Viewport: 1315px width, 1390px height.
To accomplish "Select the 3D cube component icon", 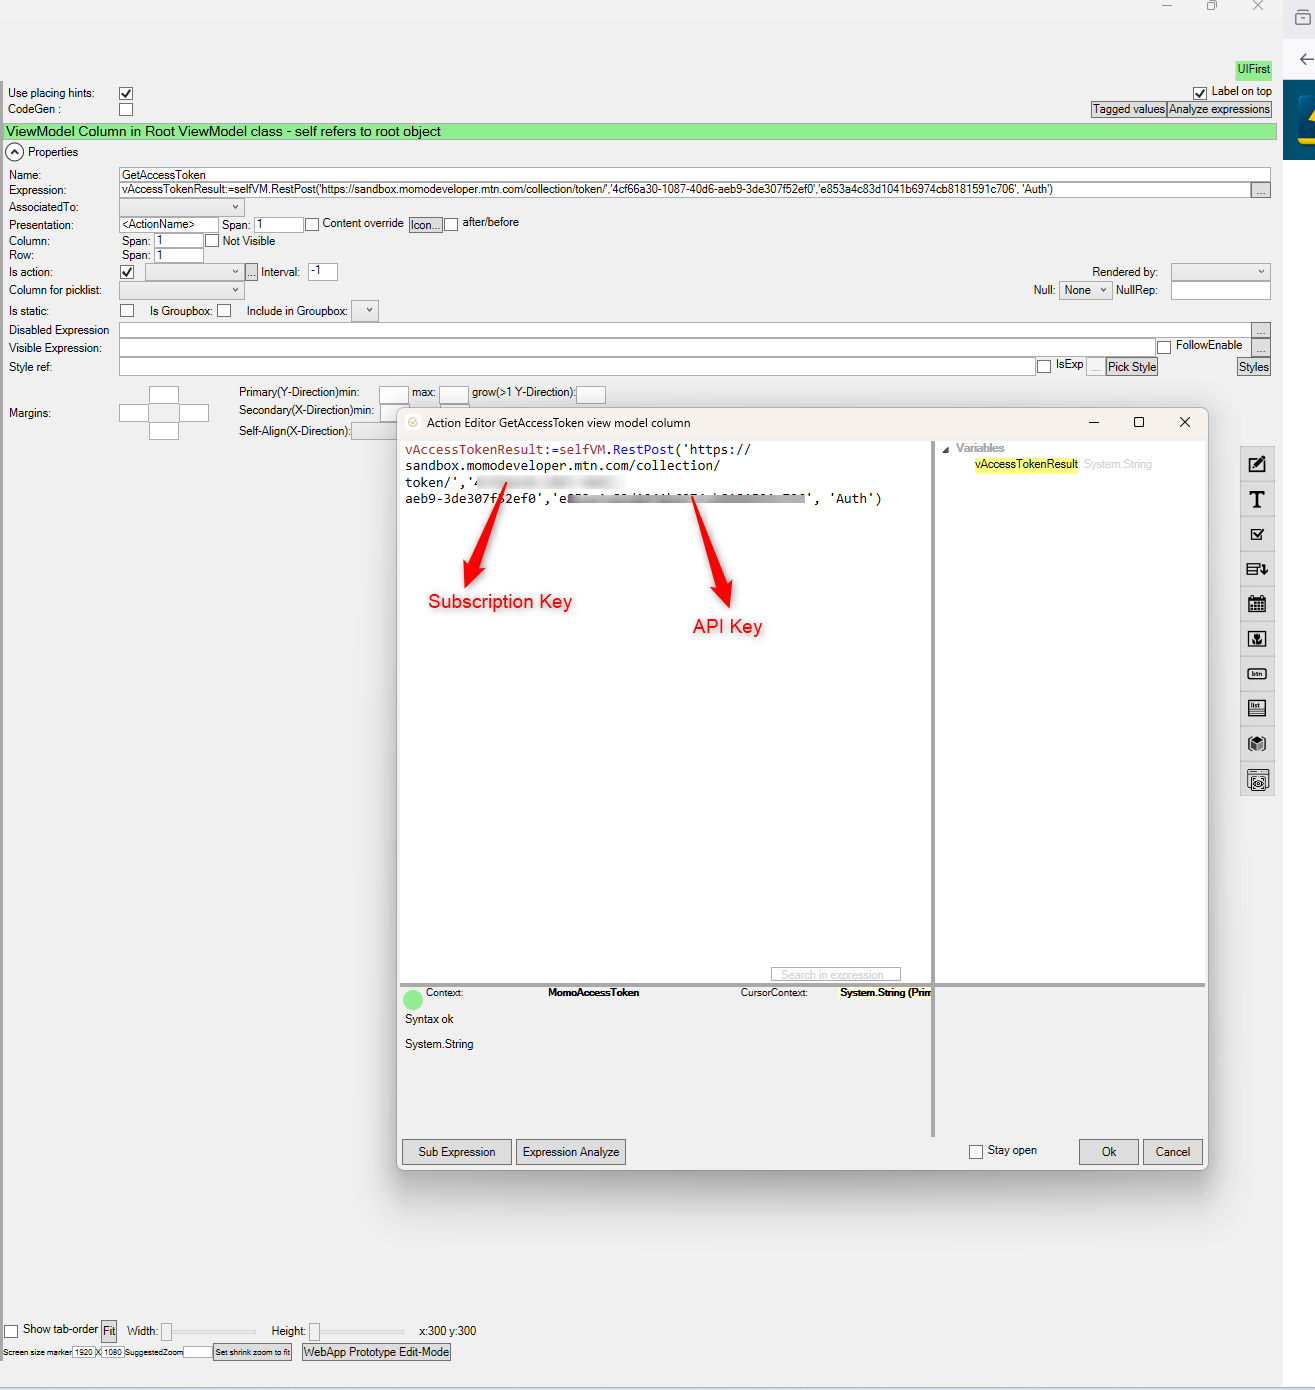I will [1257, 744].
